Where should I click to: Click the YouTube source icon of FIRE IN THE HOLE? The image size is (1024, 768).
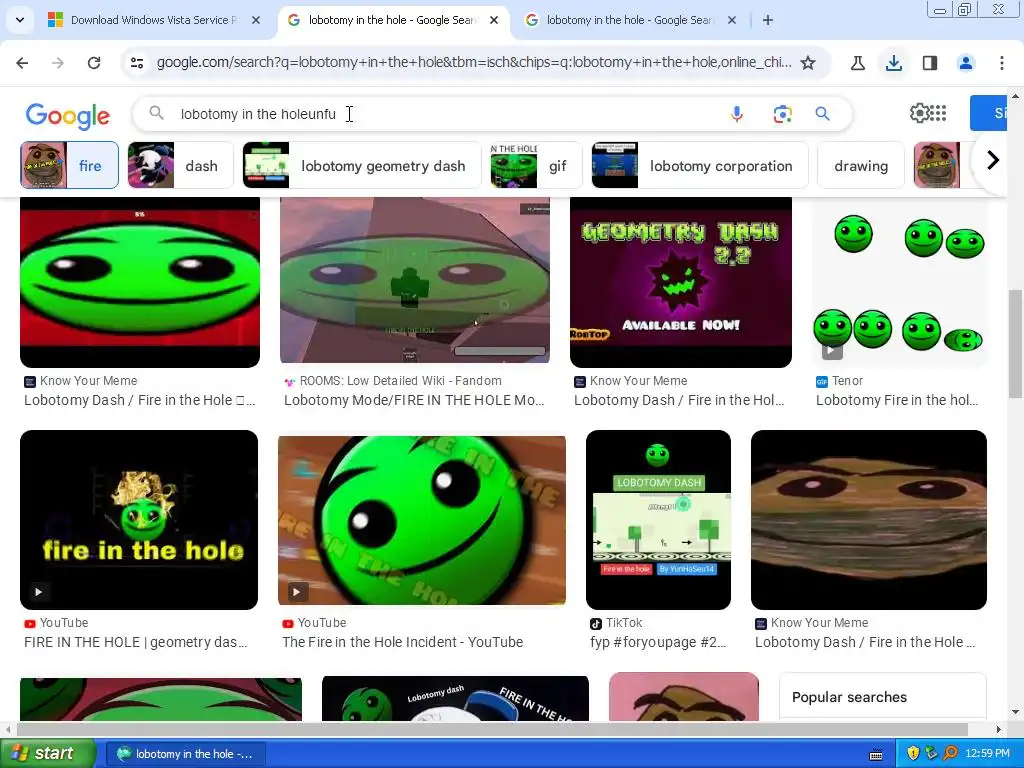[x=30, y=624]
